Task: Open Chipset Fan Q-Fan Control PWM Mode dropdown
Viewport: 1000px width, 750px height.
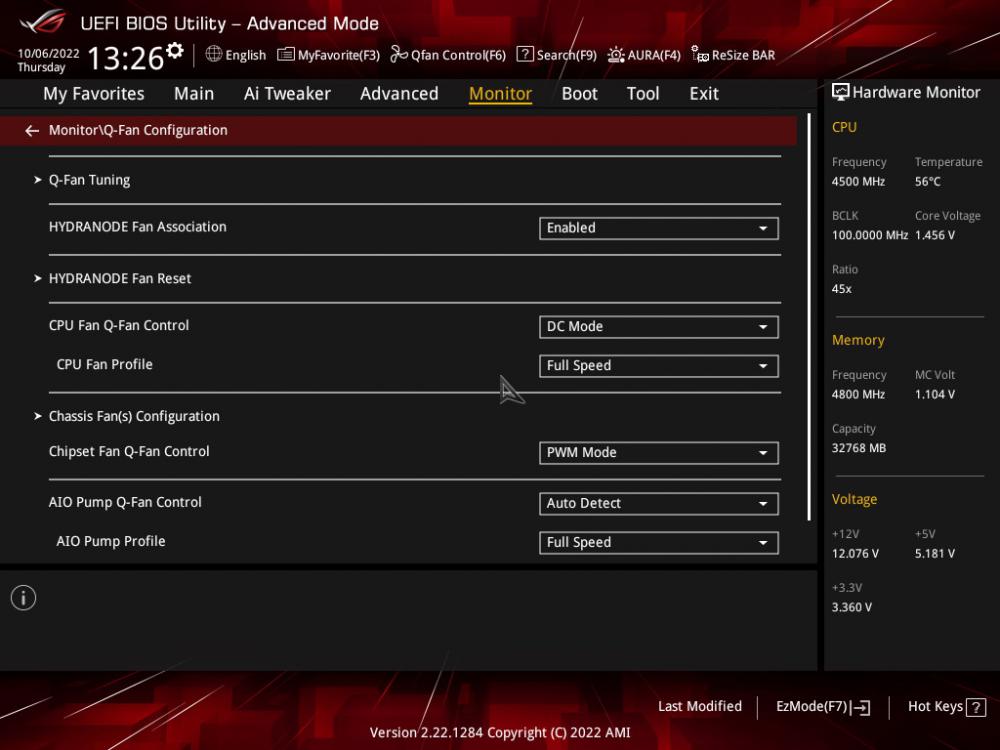Action: pos(659,453)
